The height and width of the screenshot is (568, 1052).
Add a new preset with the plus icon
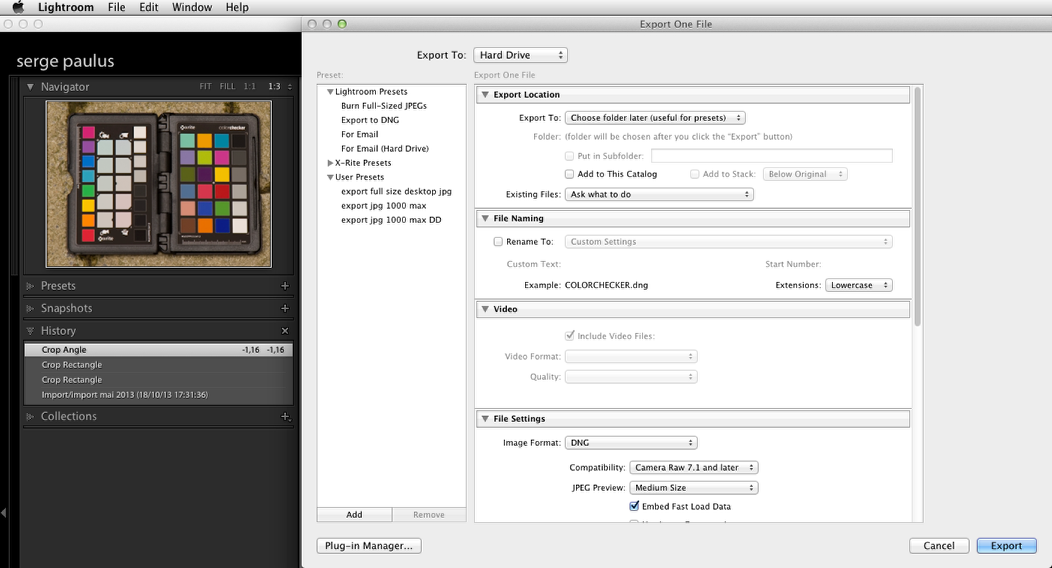[284, 286]
